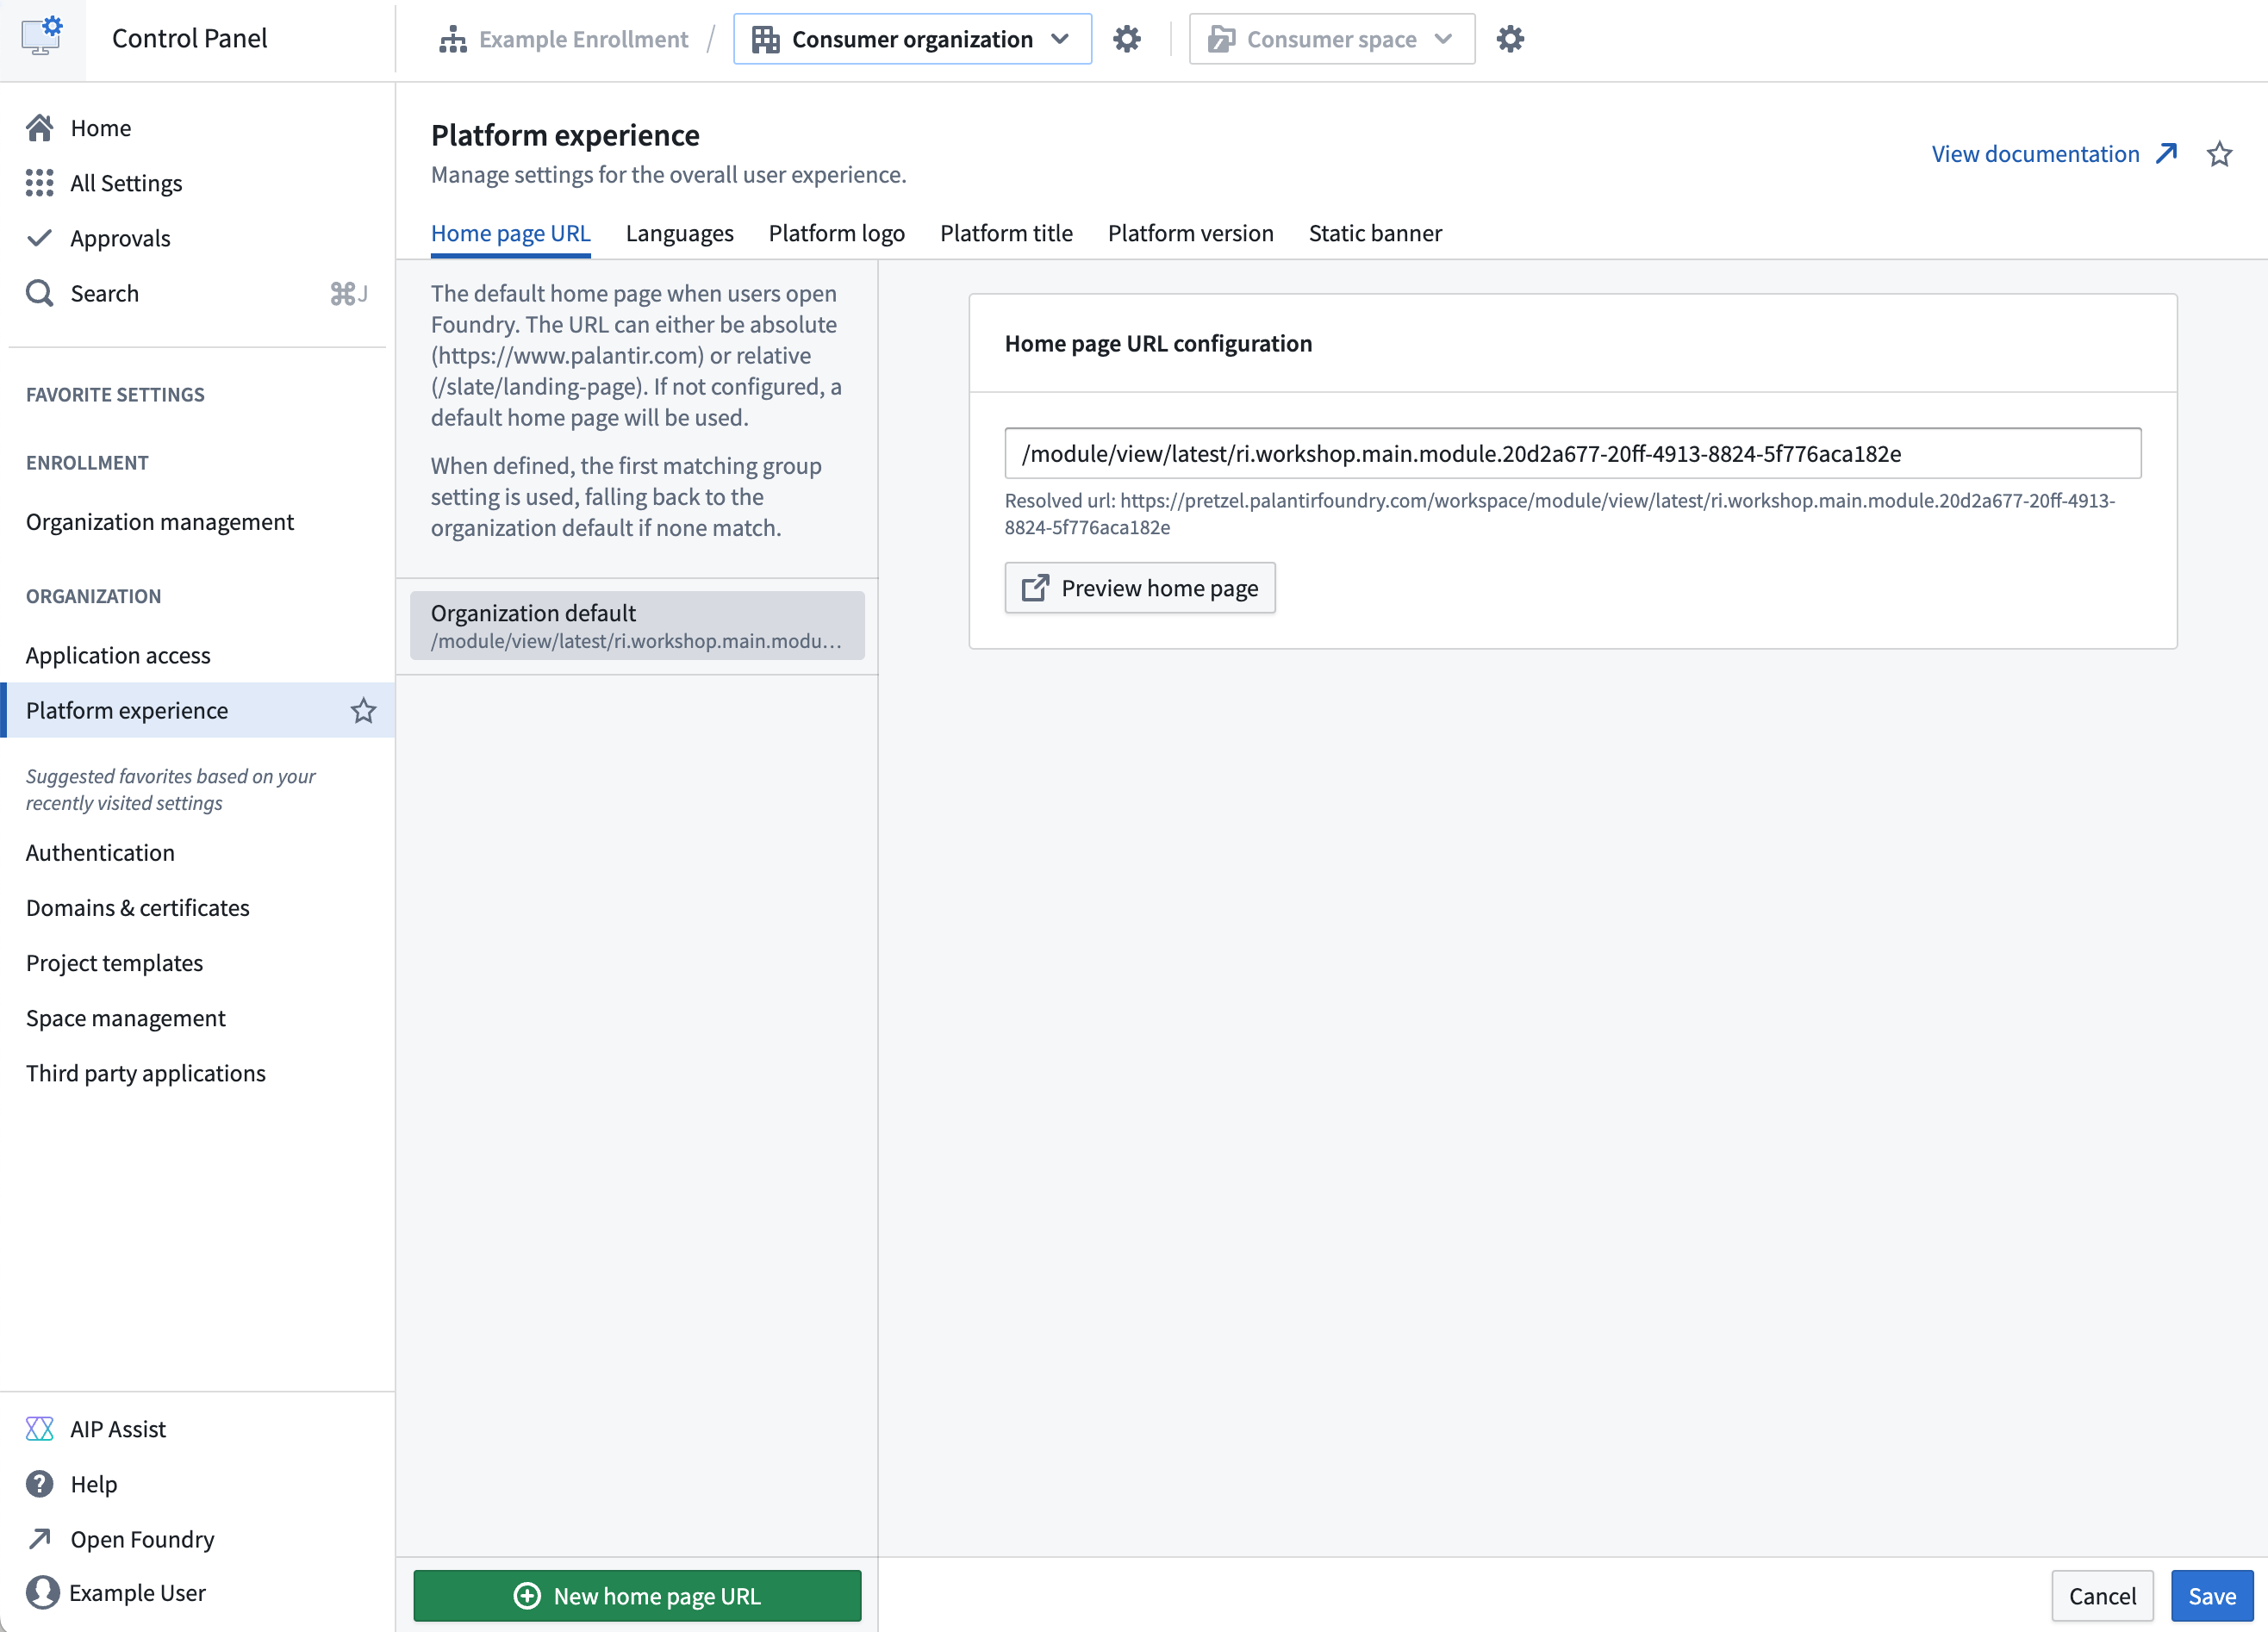
Task: Favorite the page with header star
Action: (x=2219, y=154)
